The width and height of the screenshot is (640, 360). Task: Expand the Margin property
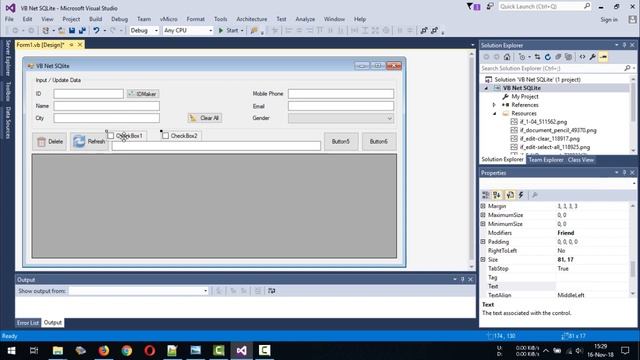[483, 206]
